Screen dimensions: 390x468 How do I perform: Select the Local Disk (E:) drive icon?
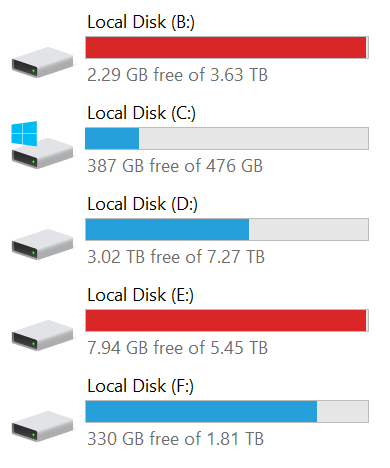click(x=42, y=335)
